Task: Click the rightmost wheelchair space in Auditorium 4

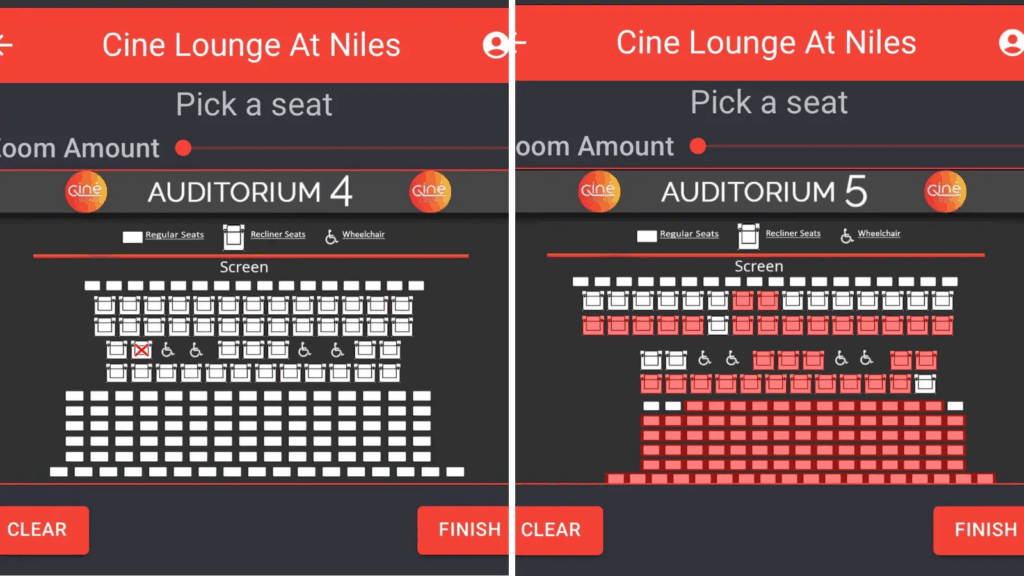Action: click(337, 349)
